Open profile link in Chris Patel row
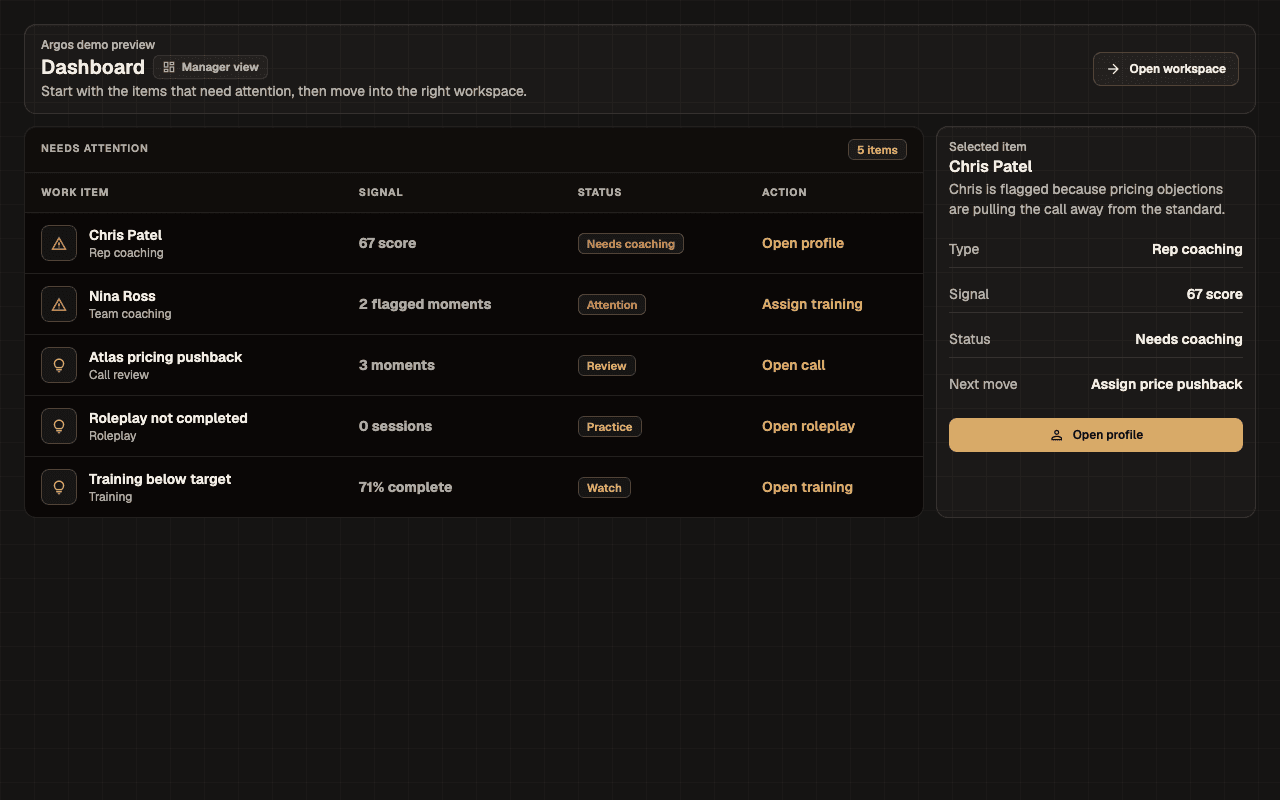 click(x=803, y=243)
